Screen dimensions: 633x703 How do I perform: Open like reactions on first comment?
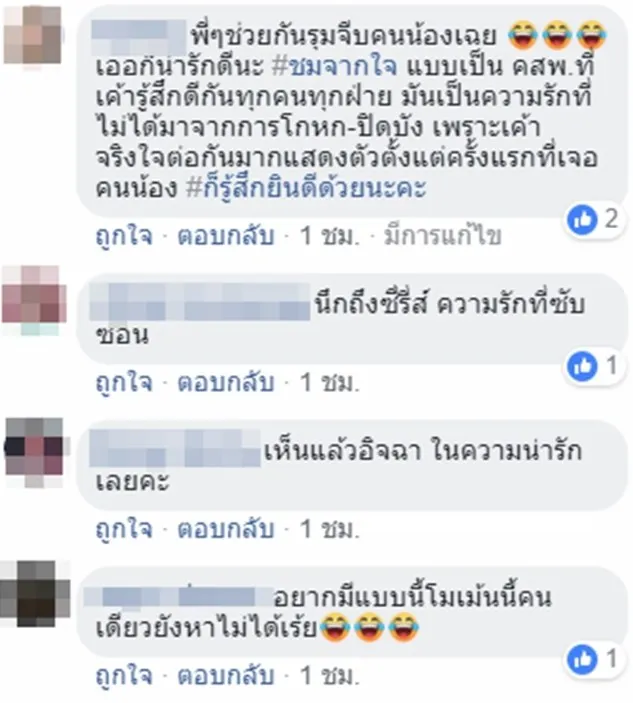(x=594, y=219)
